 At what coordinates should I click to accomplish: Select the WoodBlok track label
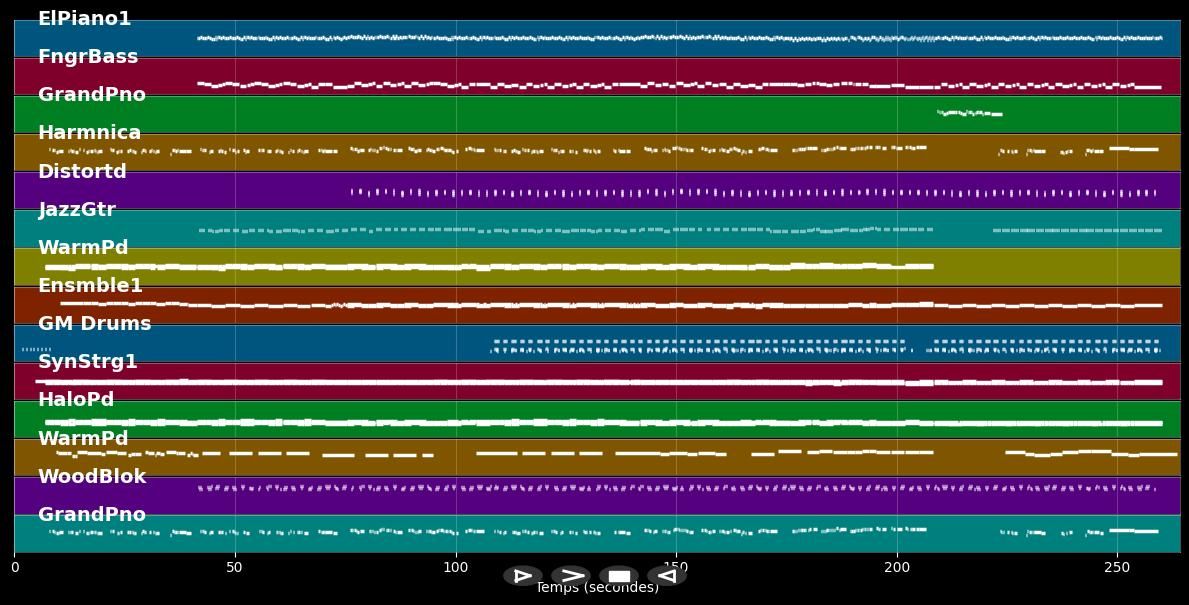point(92,477)
